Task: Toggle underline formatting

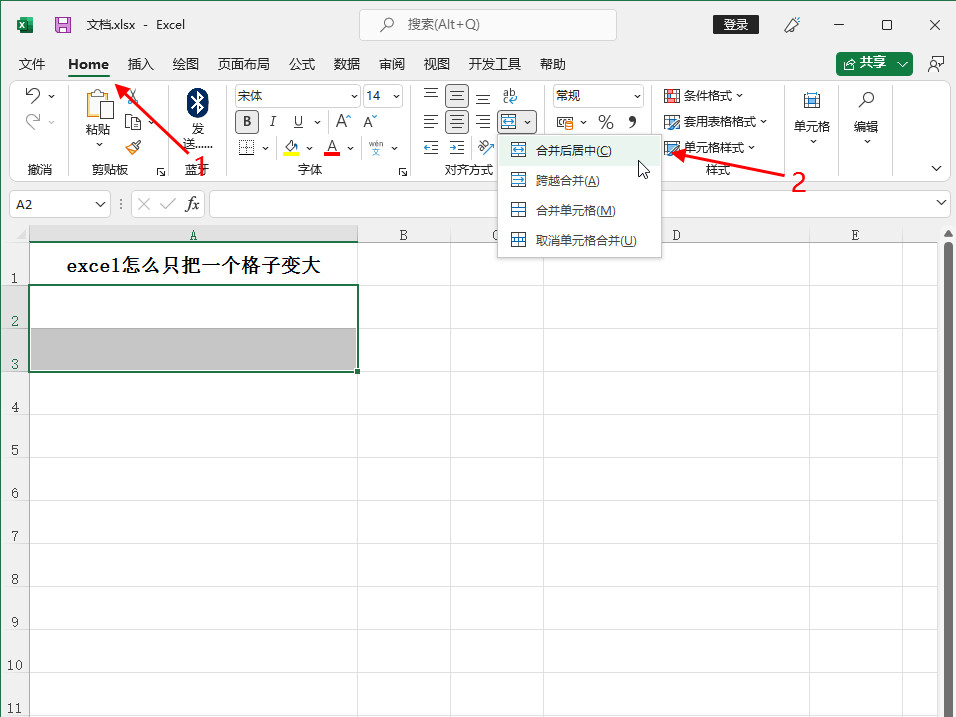Action: point(298,121)
